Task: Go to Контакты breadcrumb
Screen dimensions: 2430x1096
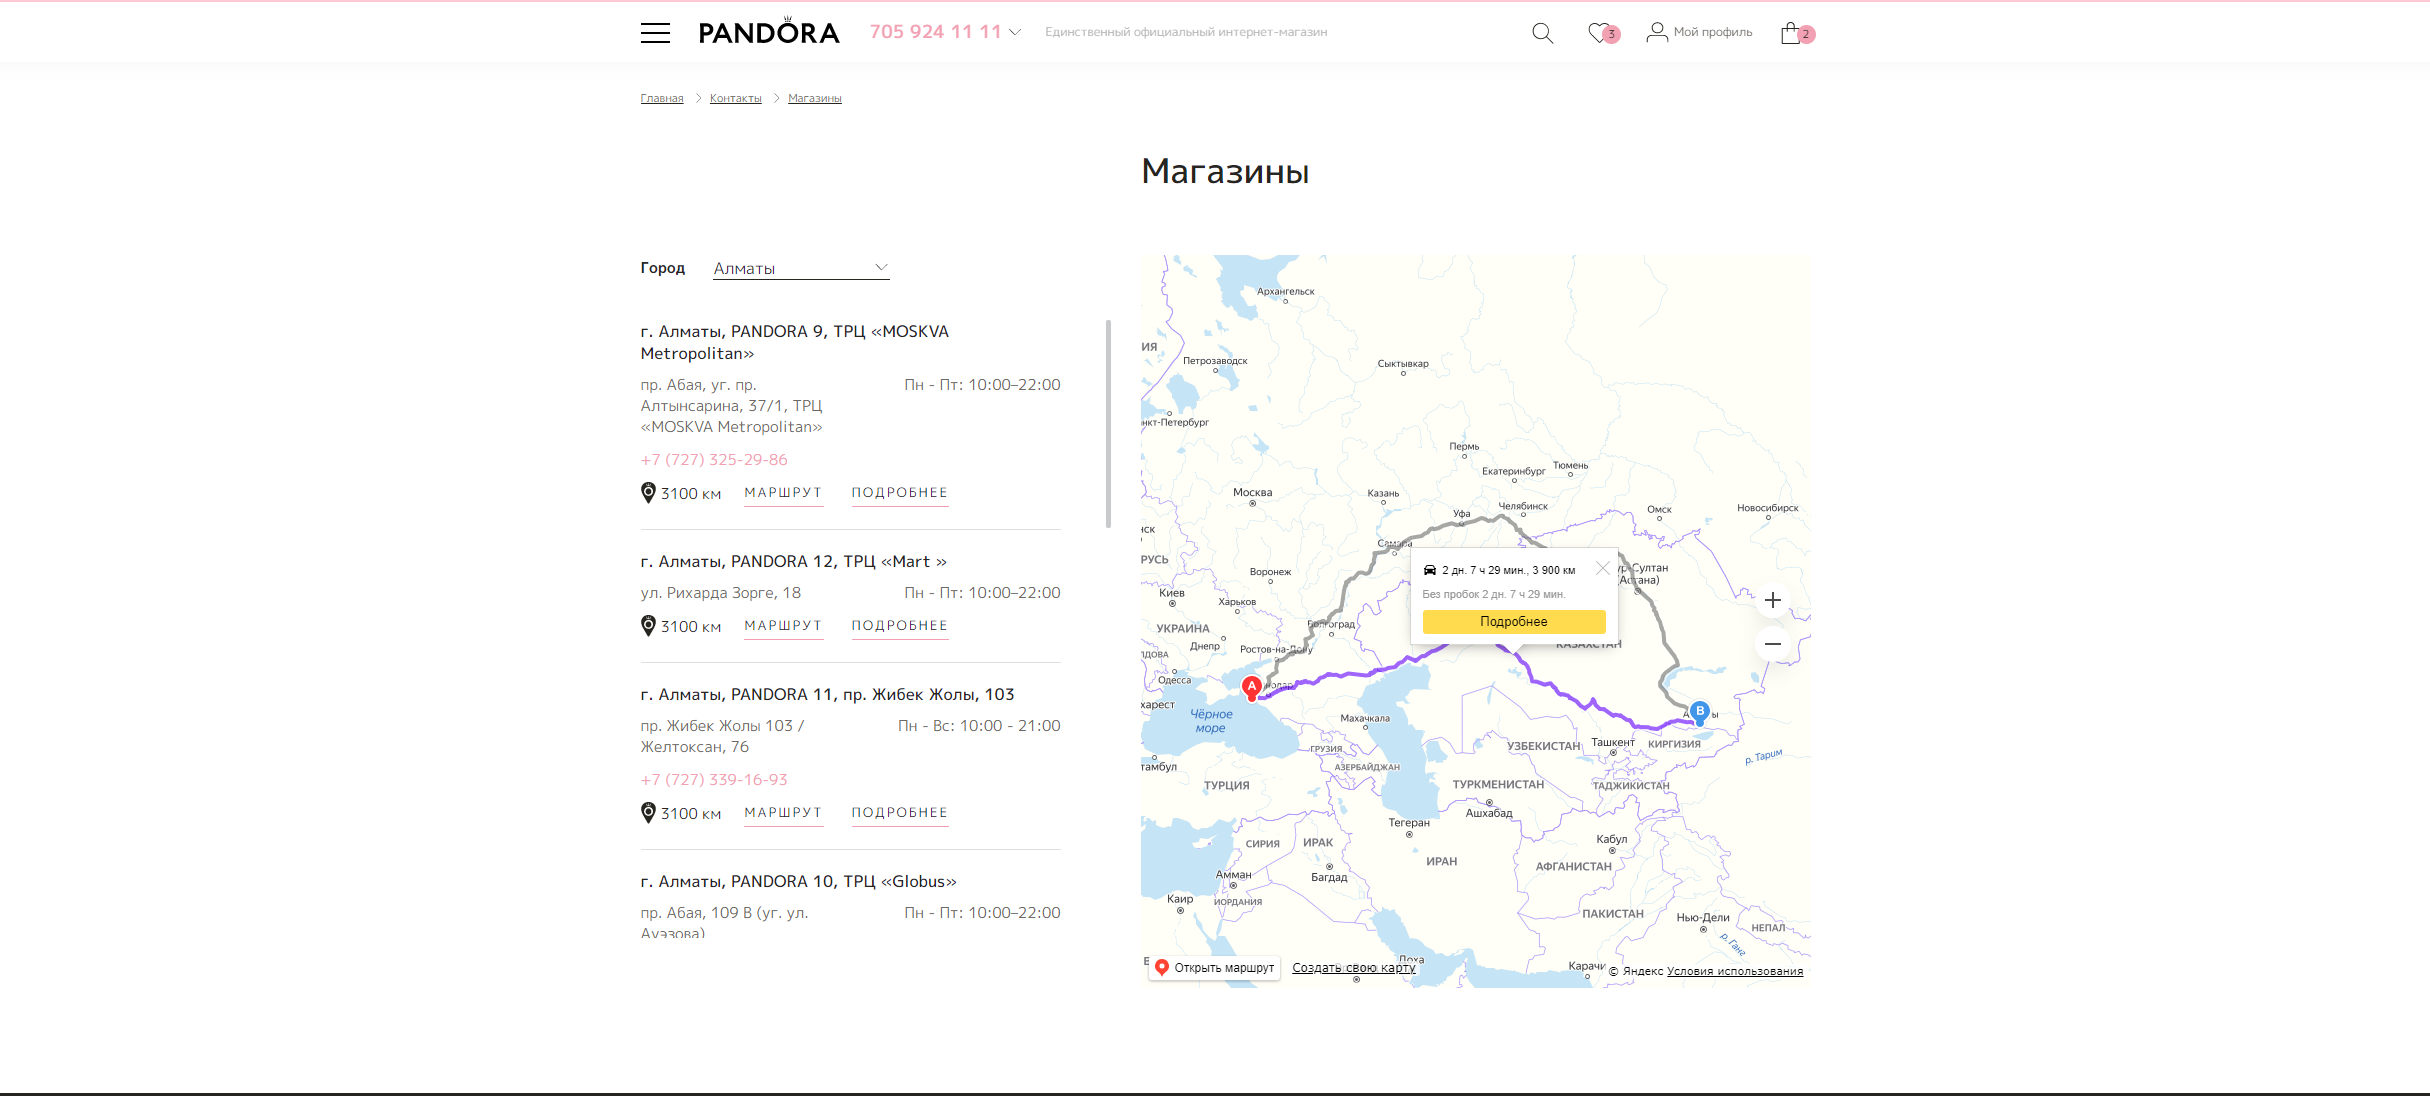Action: coord(736,98)
